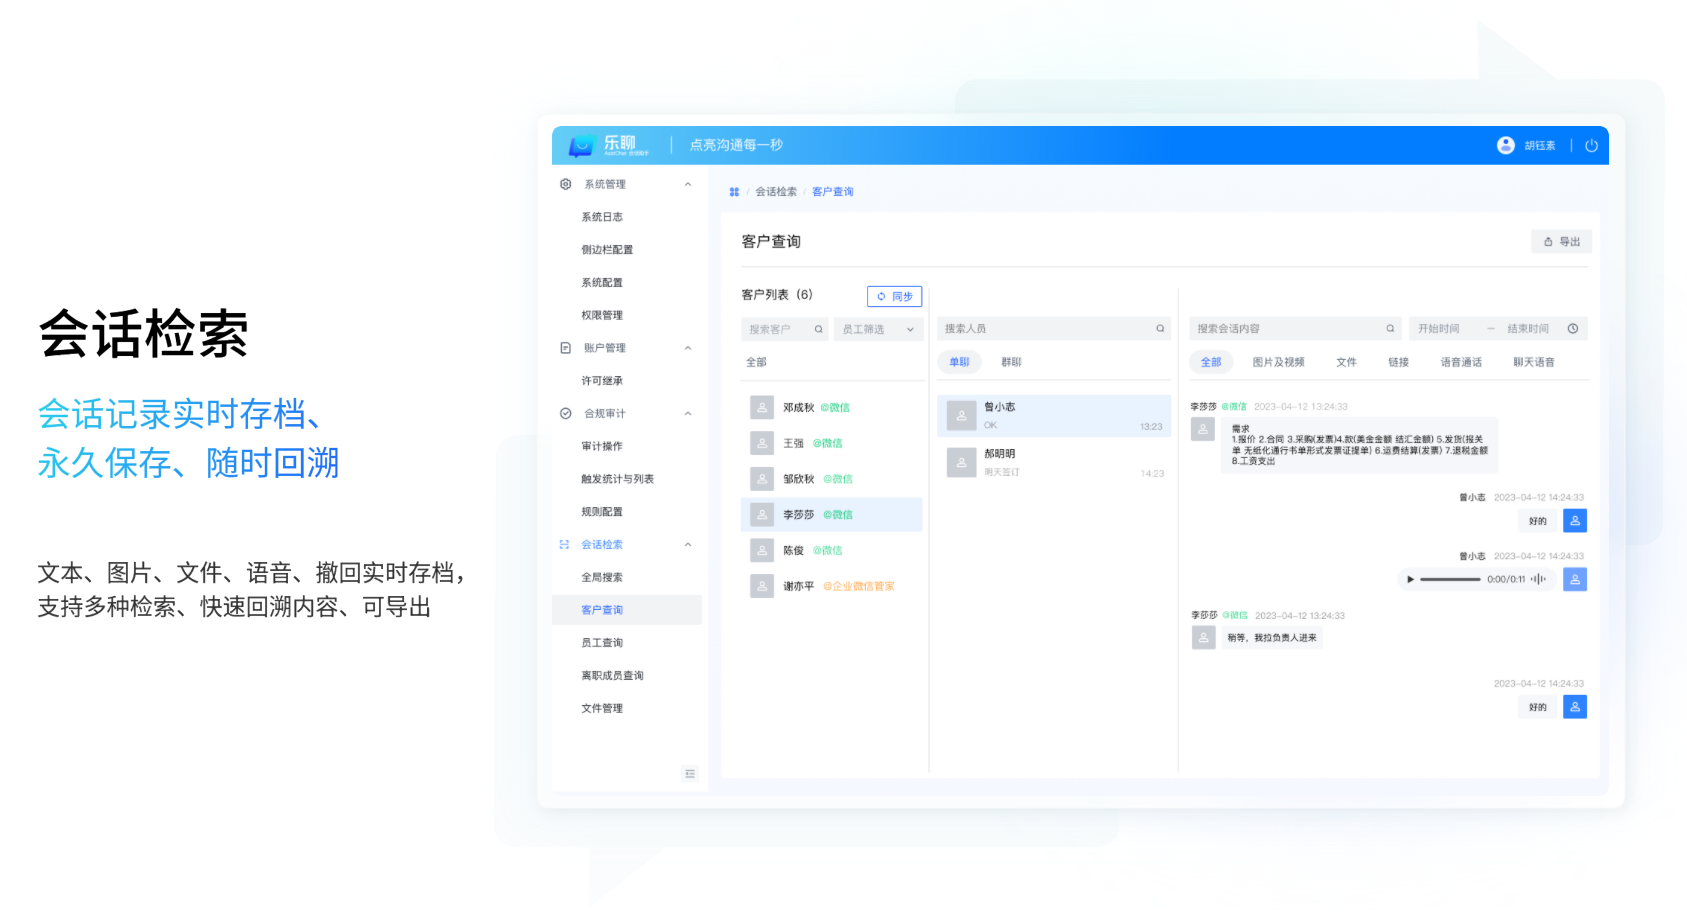Switch to the 文件 message filter
1687x922 pixels.
pyautogui.click(x=1346, y=362)
